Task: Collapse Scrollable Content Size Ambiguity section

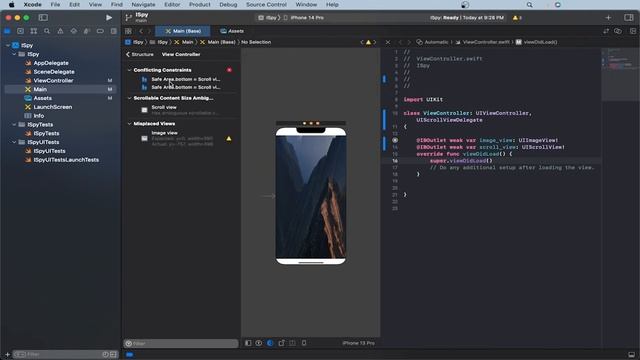Action: (129, 98)
